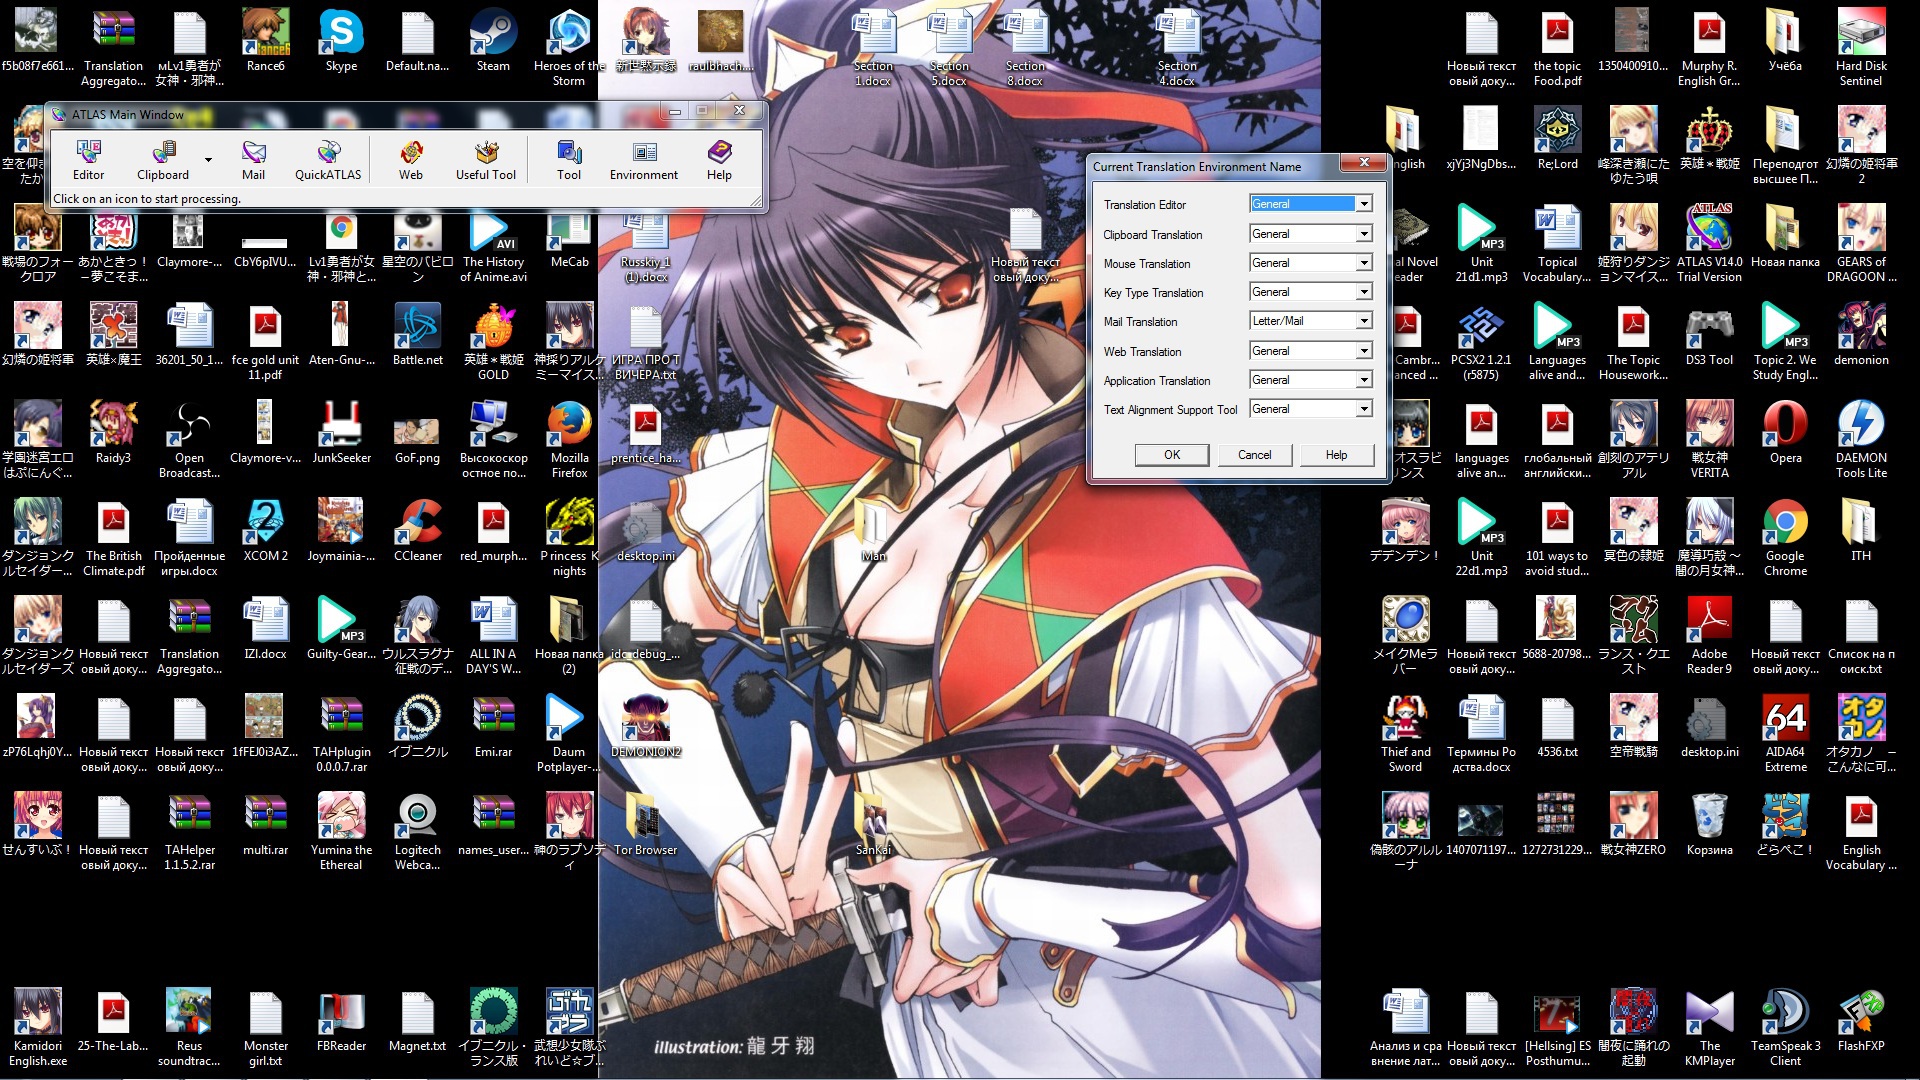Launch QuickATLAS from the toolbar
Viewport: 1920px width, 1080px height.
tap(328, 160)
